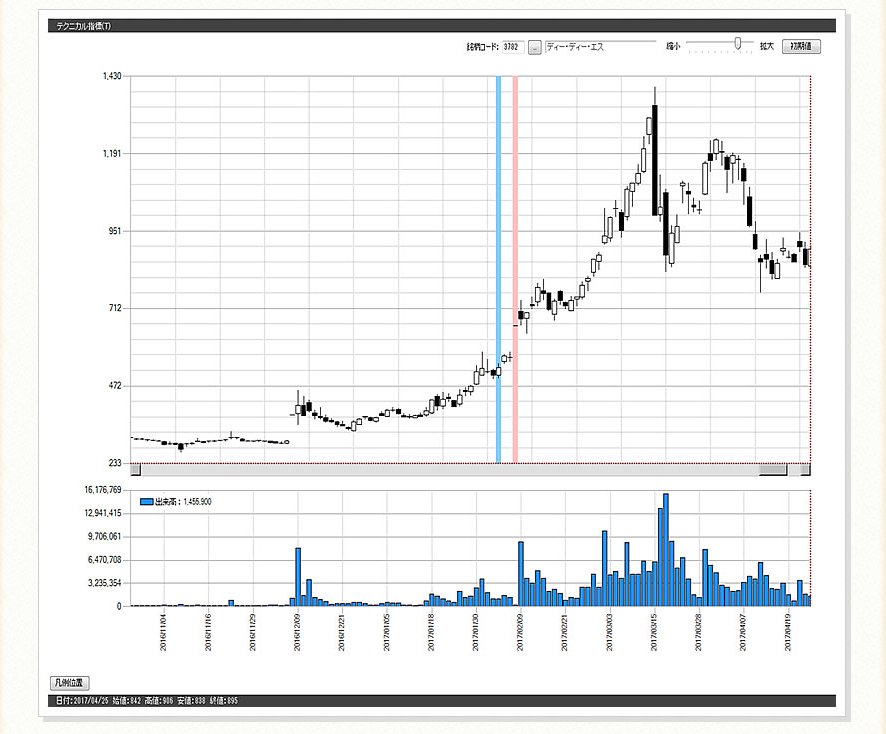Click the status bar showing 日付:2017/04/25
Viewport: 886px width, 734px height.
(x=147, y=701)
